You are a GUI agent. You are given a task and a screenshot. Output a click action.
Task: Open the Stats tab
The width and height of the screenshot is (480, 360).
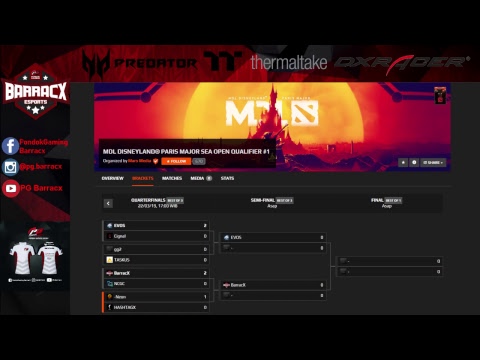point(227,178)
